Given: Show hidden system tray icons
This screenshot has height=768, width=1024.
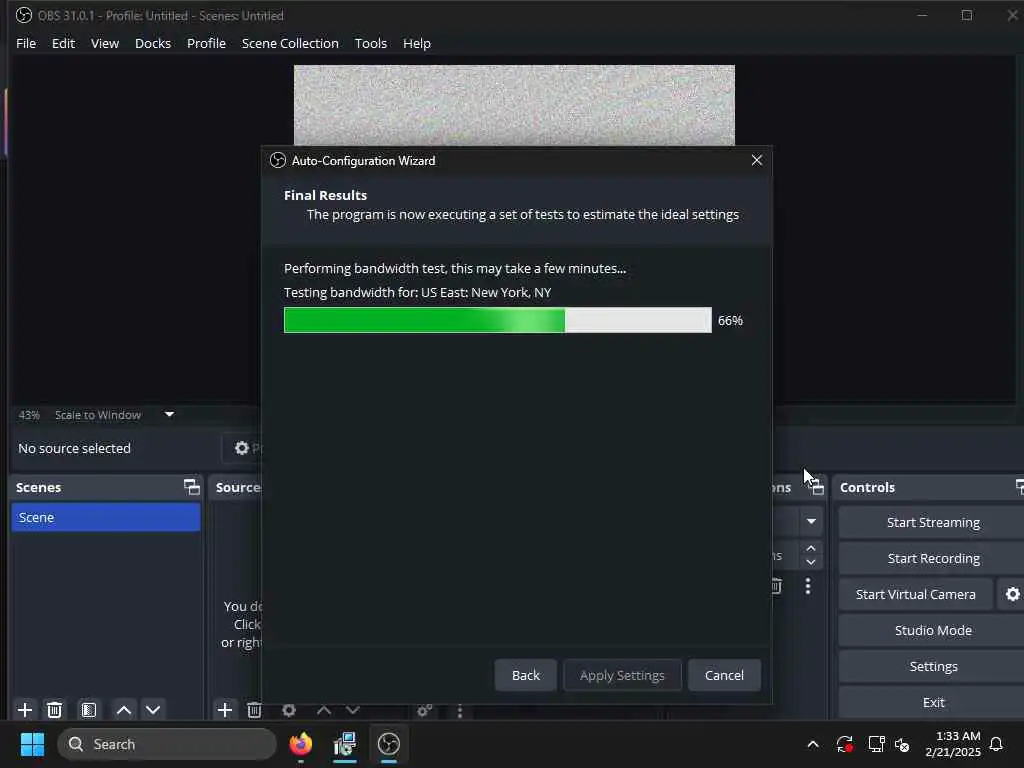Looking at the screenshot, I should [x=813, y=744].
